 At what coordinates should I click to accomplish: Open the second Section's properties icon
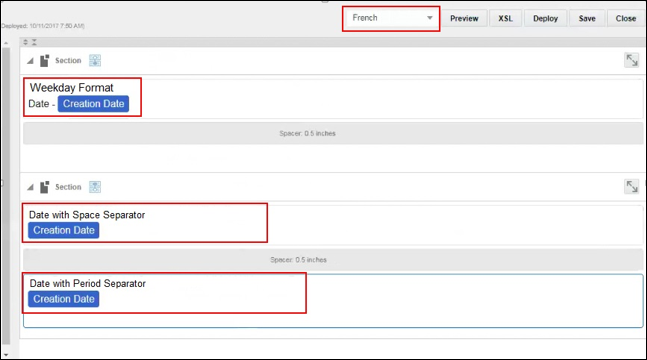pos(95,187)
